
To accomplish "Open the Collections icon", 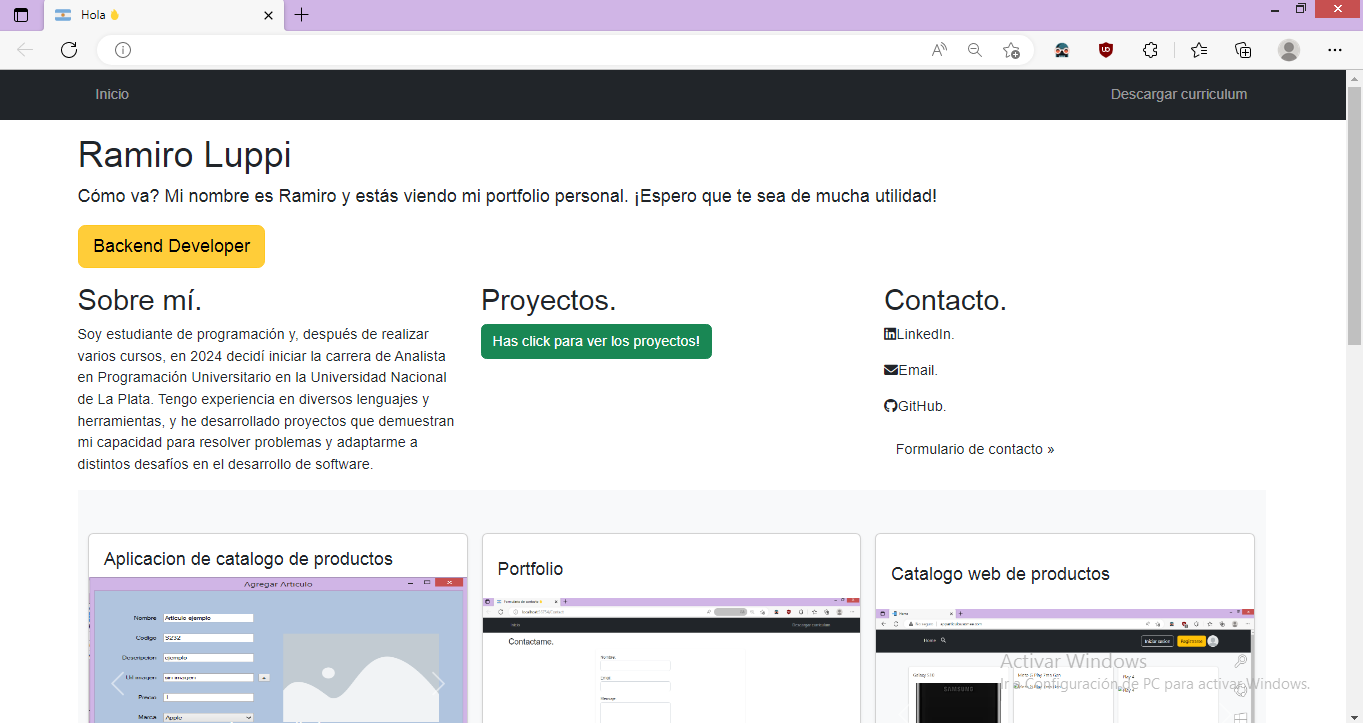I will (x=1243, y=50).
